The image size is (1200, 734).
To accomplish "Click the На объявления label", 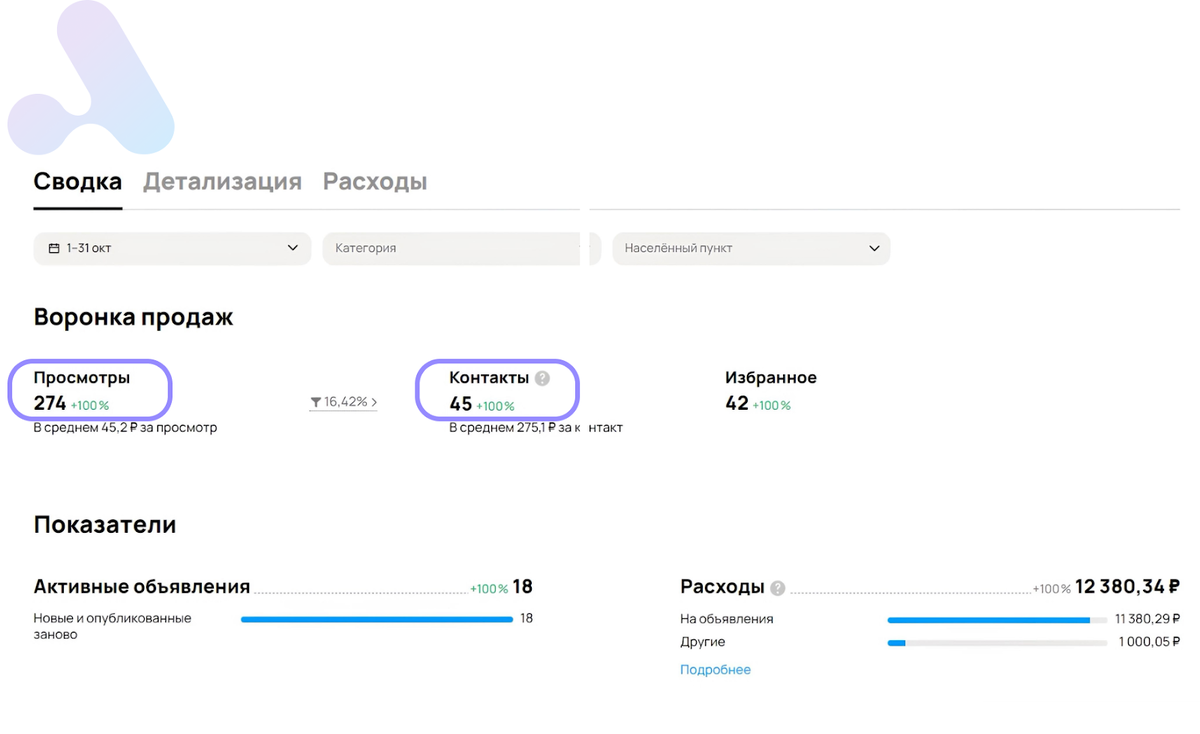I will (726, 619).
